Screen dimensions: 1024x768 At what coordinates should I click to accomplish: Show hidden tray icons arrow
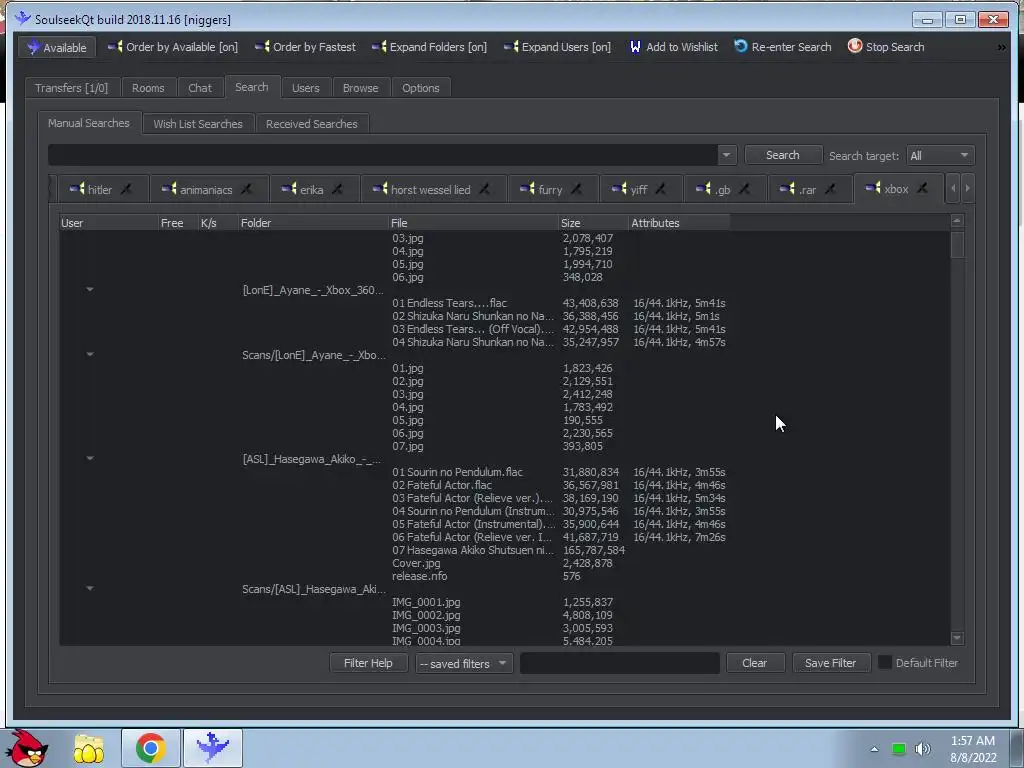[874, 749]
